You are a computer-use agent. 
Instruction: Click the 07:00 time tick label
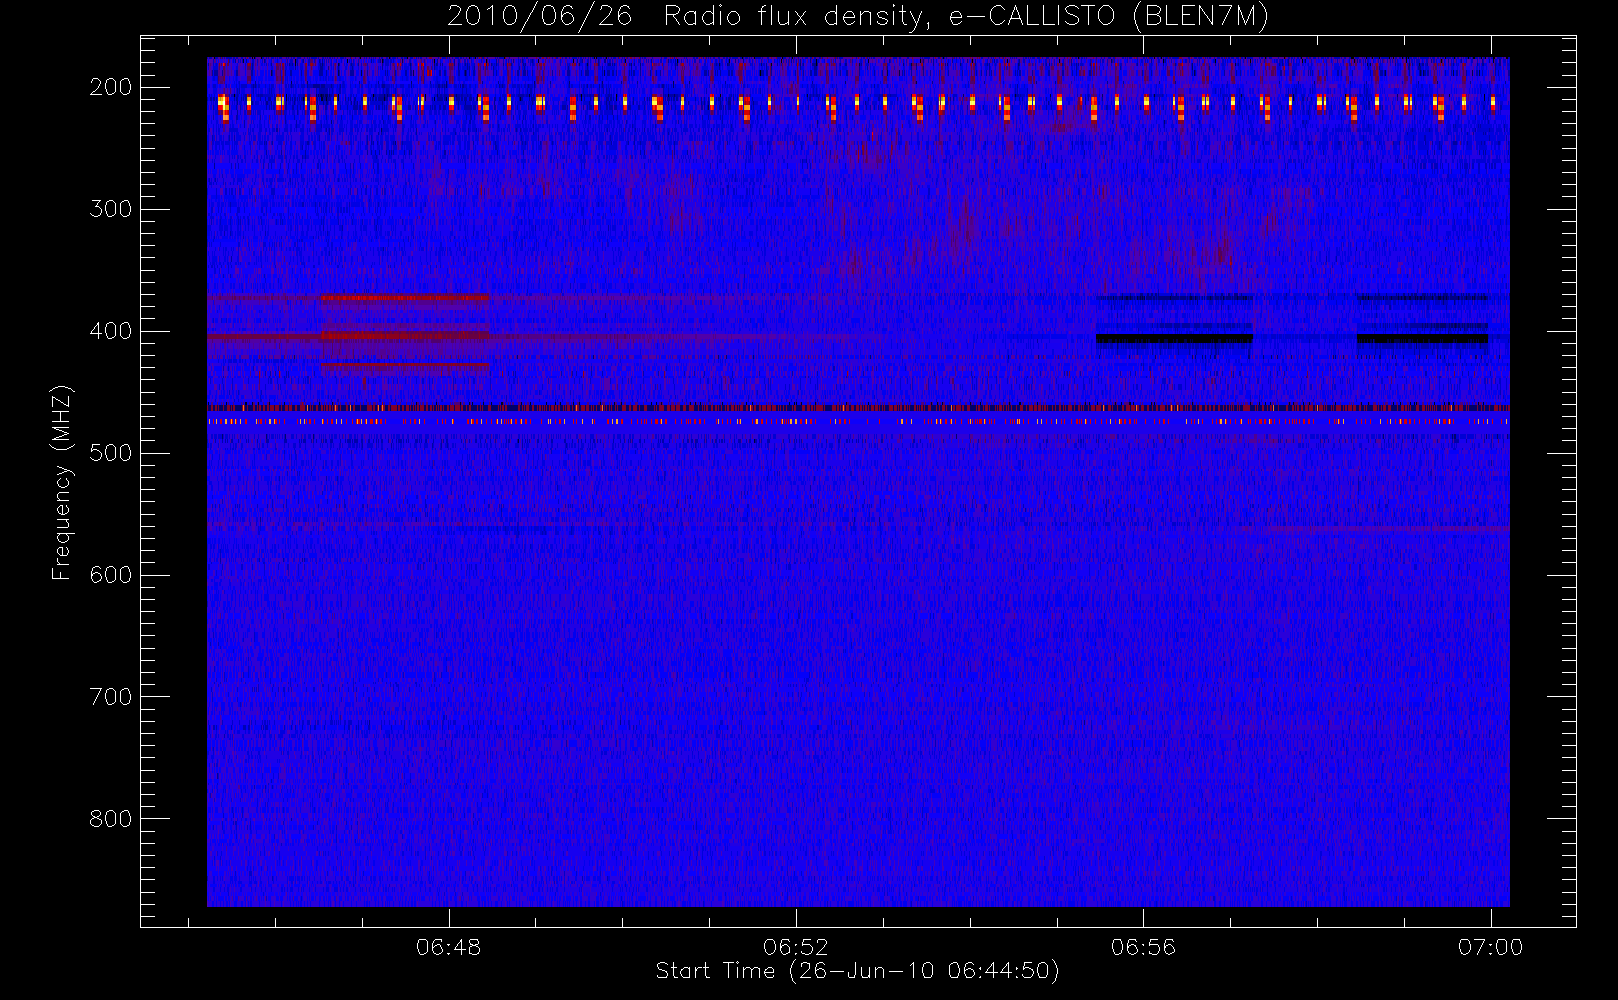tap(1490, 947)
